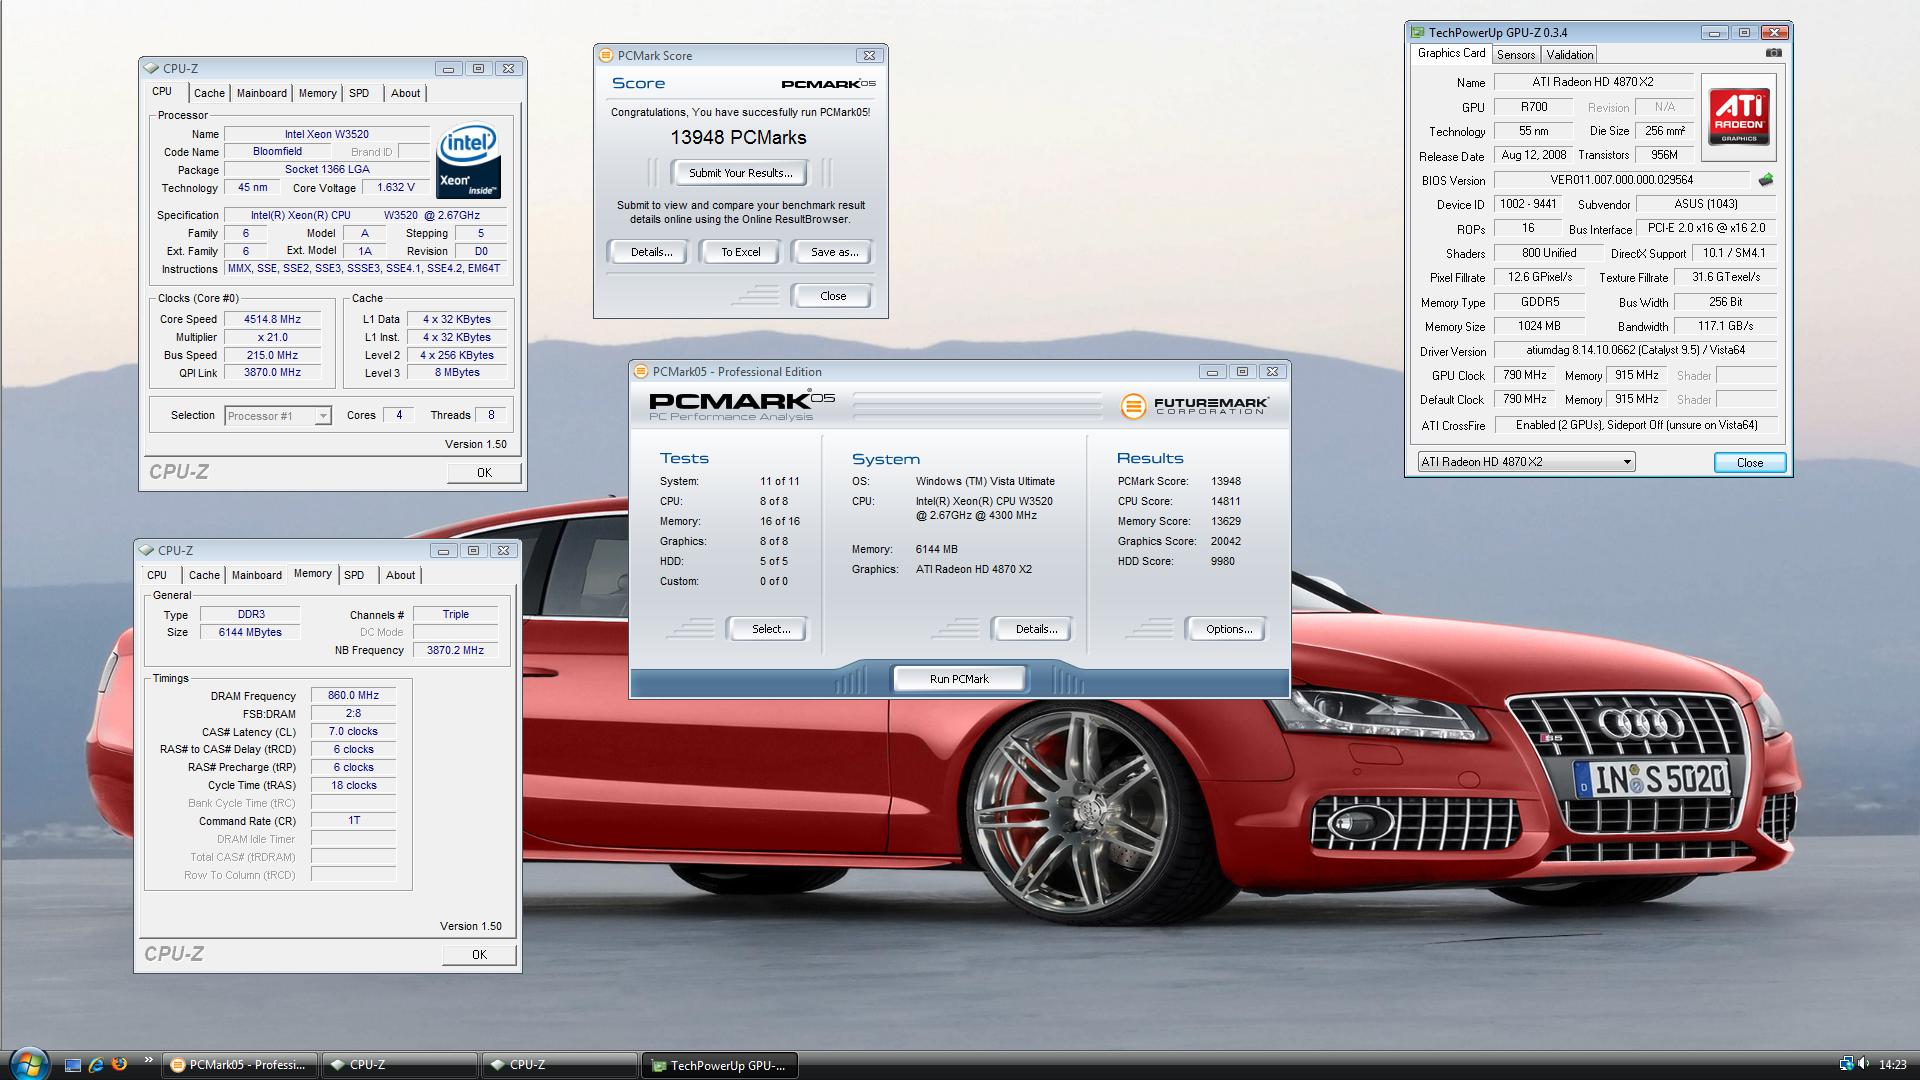Click the GPU-Z title bar application icon
The width and height of the screenshot is (1920, 1080).
(x=1418, y=33)
